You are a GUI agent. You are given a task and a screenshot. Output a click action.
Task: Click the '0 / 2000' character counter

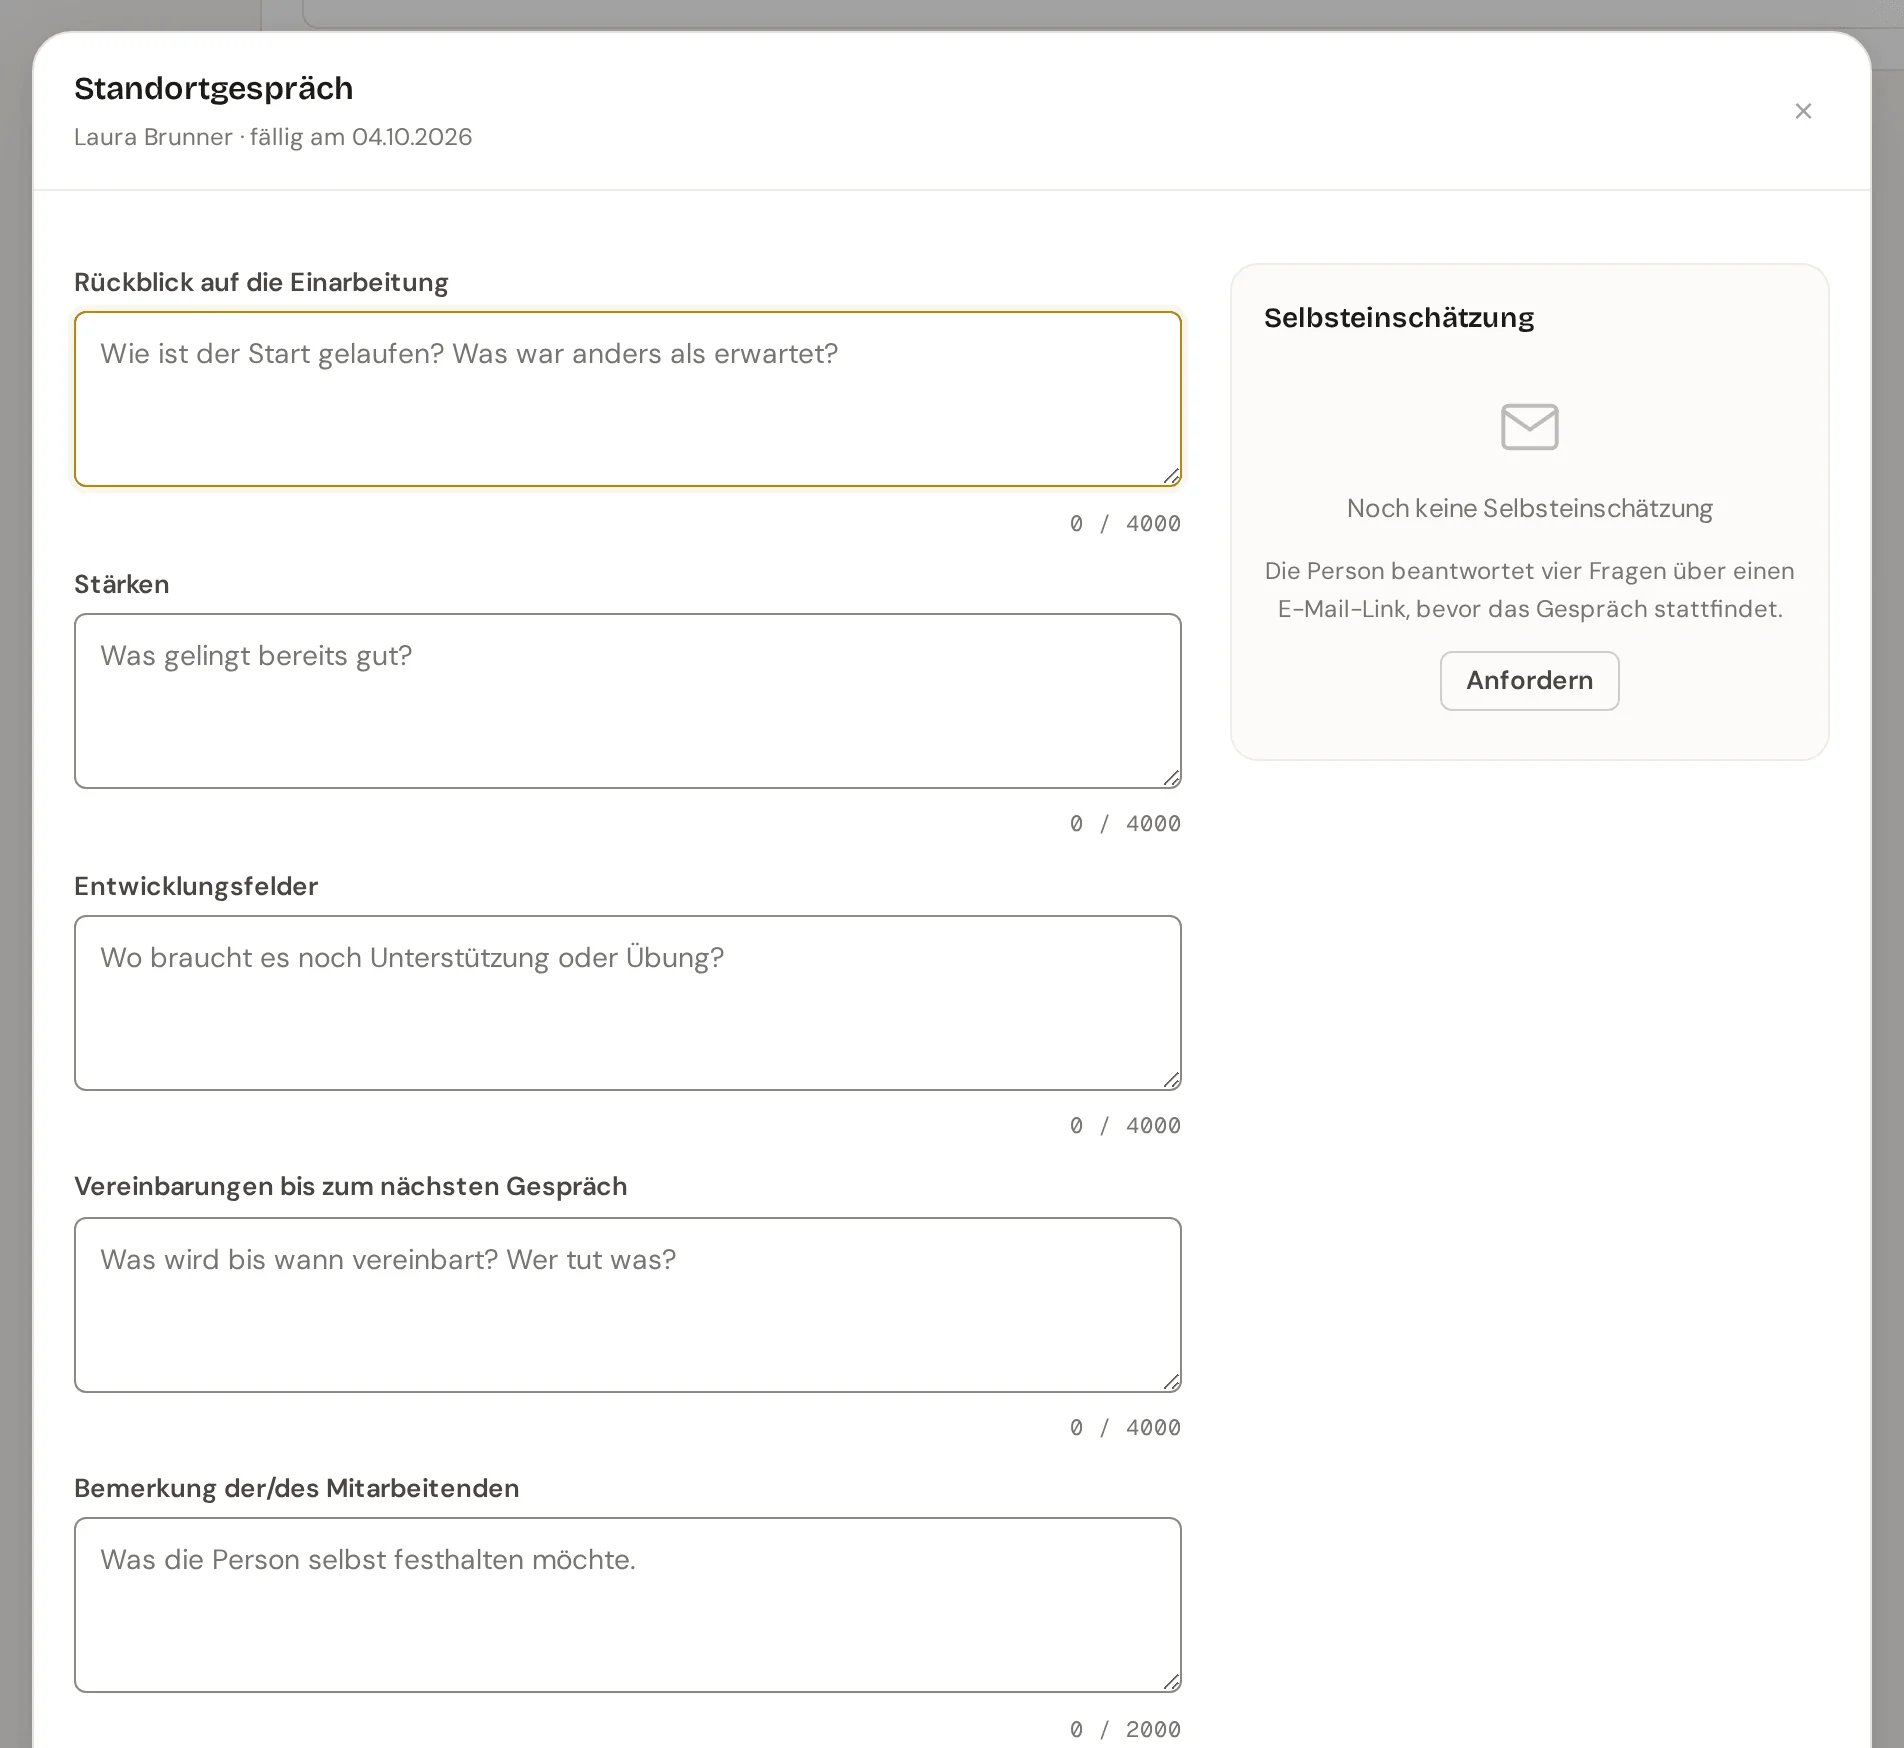(x=1125, y=1729)
